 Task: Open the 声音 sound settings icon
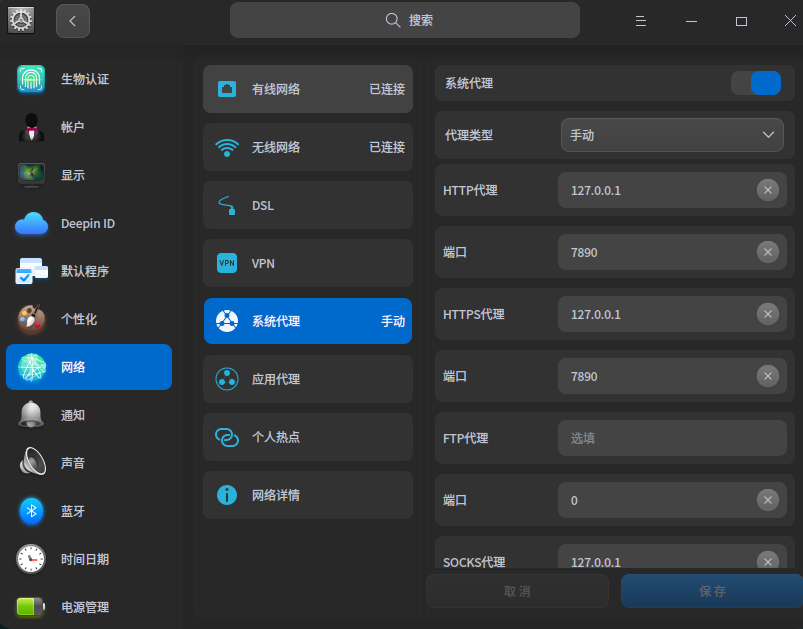click(30, 463)
